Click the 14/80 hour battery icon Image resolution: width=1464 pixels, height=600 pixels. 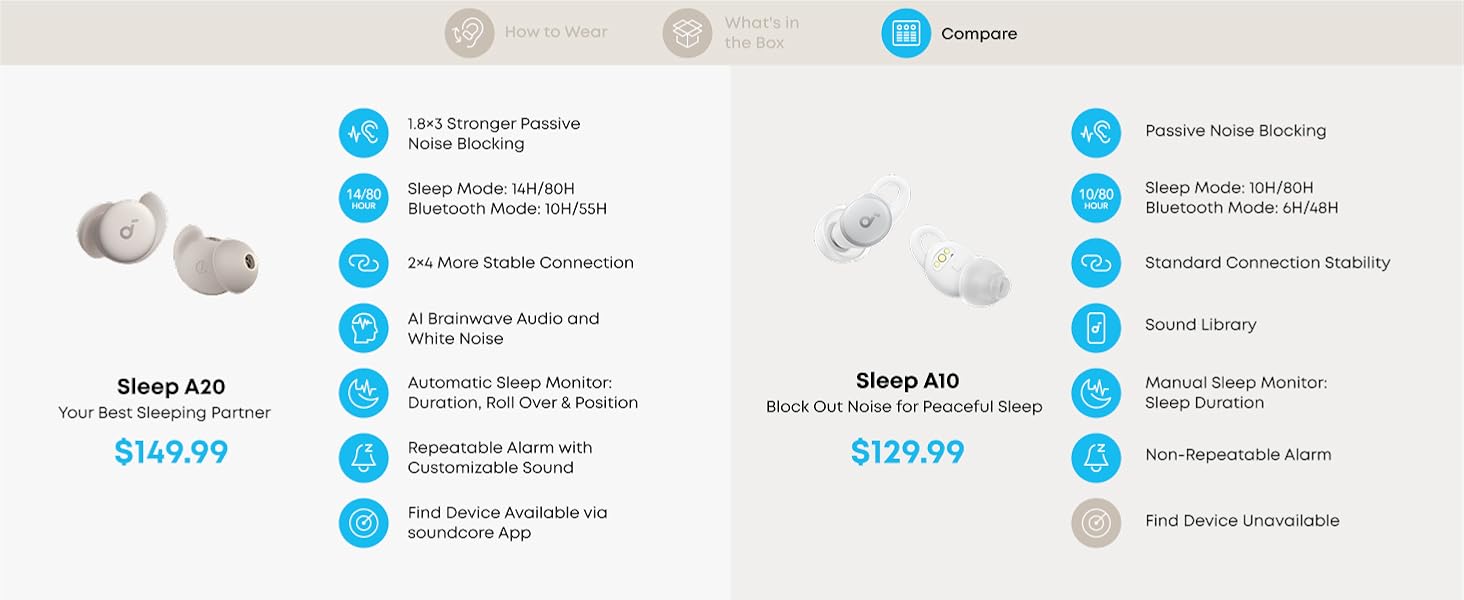click(363, 198)
